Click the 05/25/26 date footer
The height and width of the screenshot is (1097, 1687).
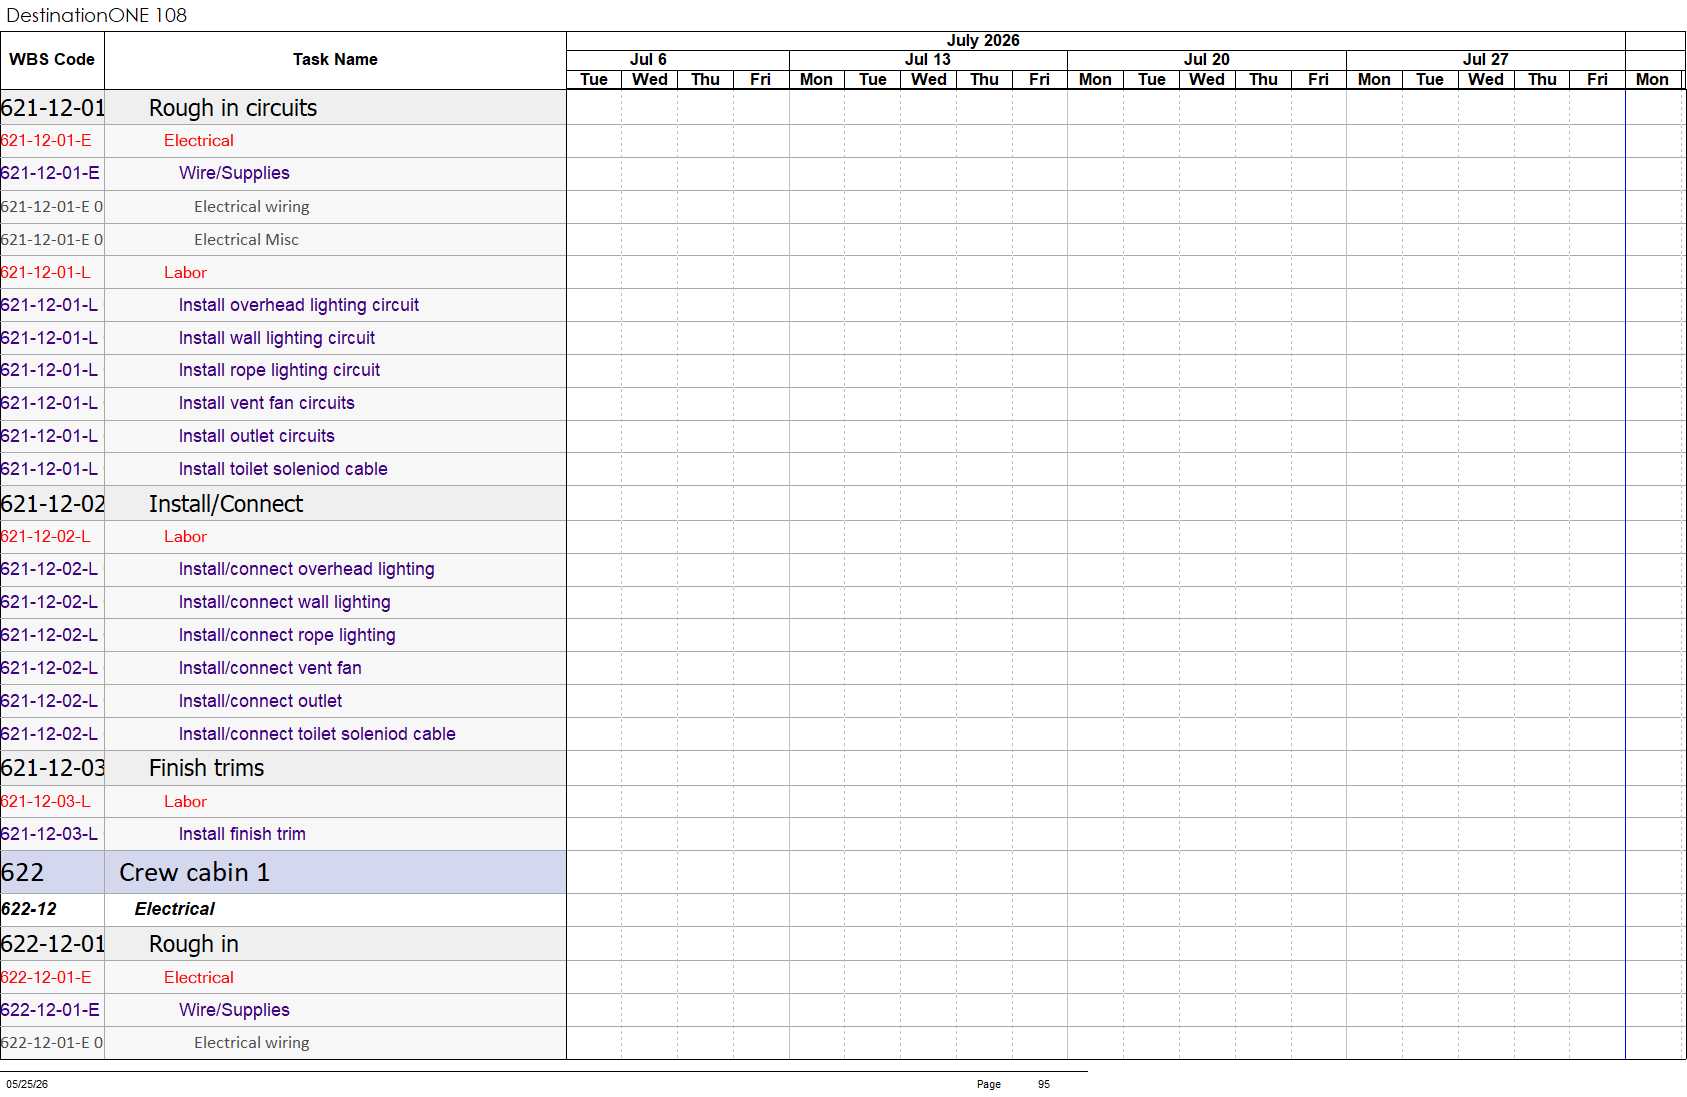click(x=27, y=1084)
